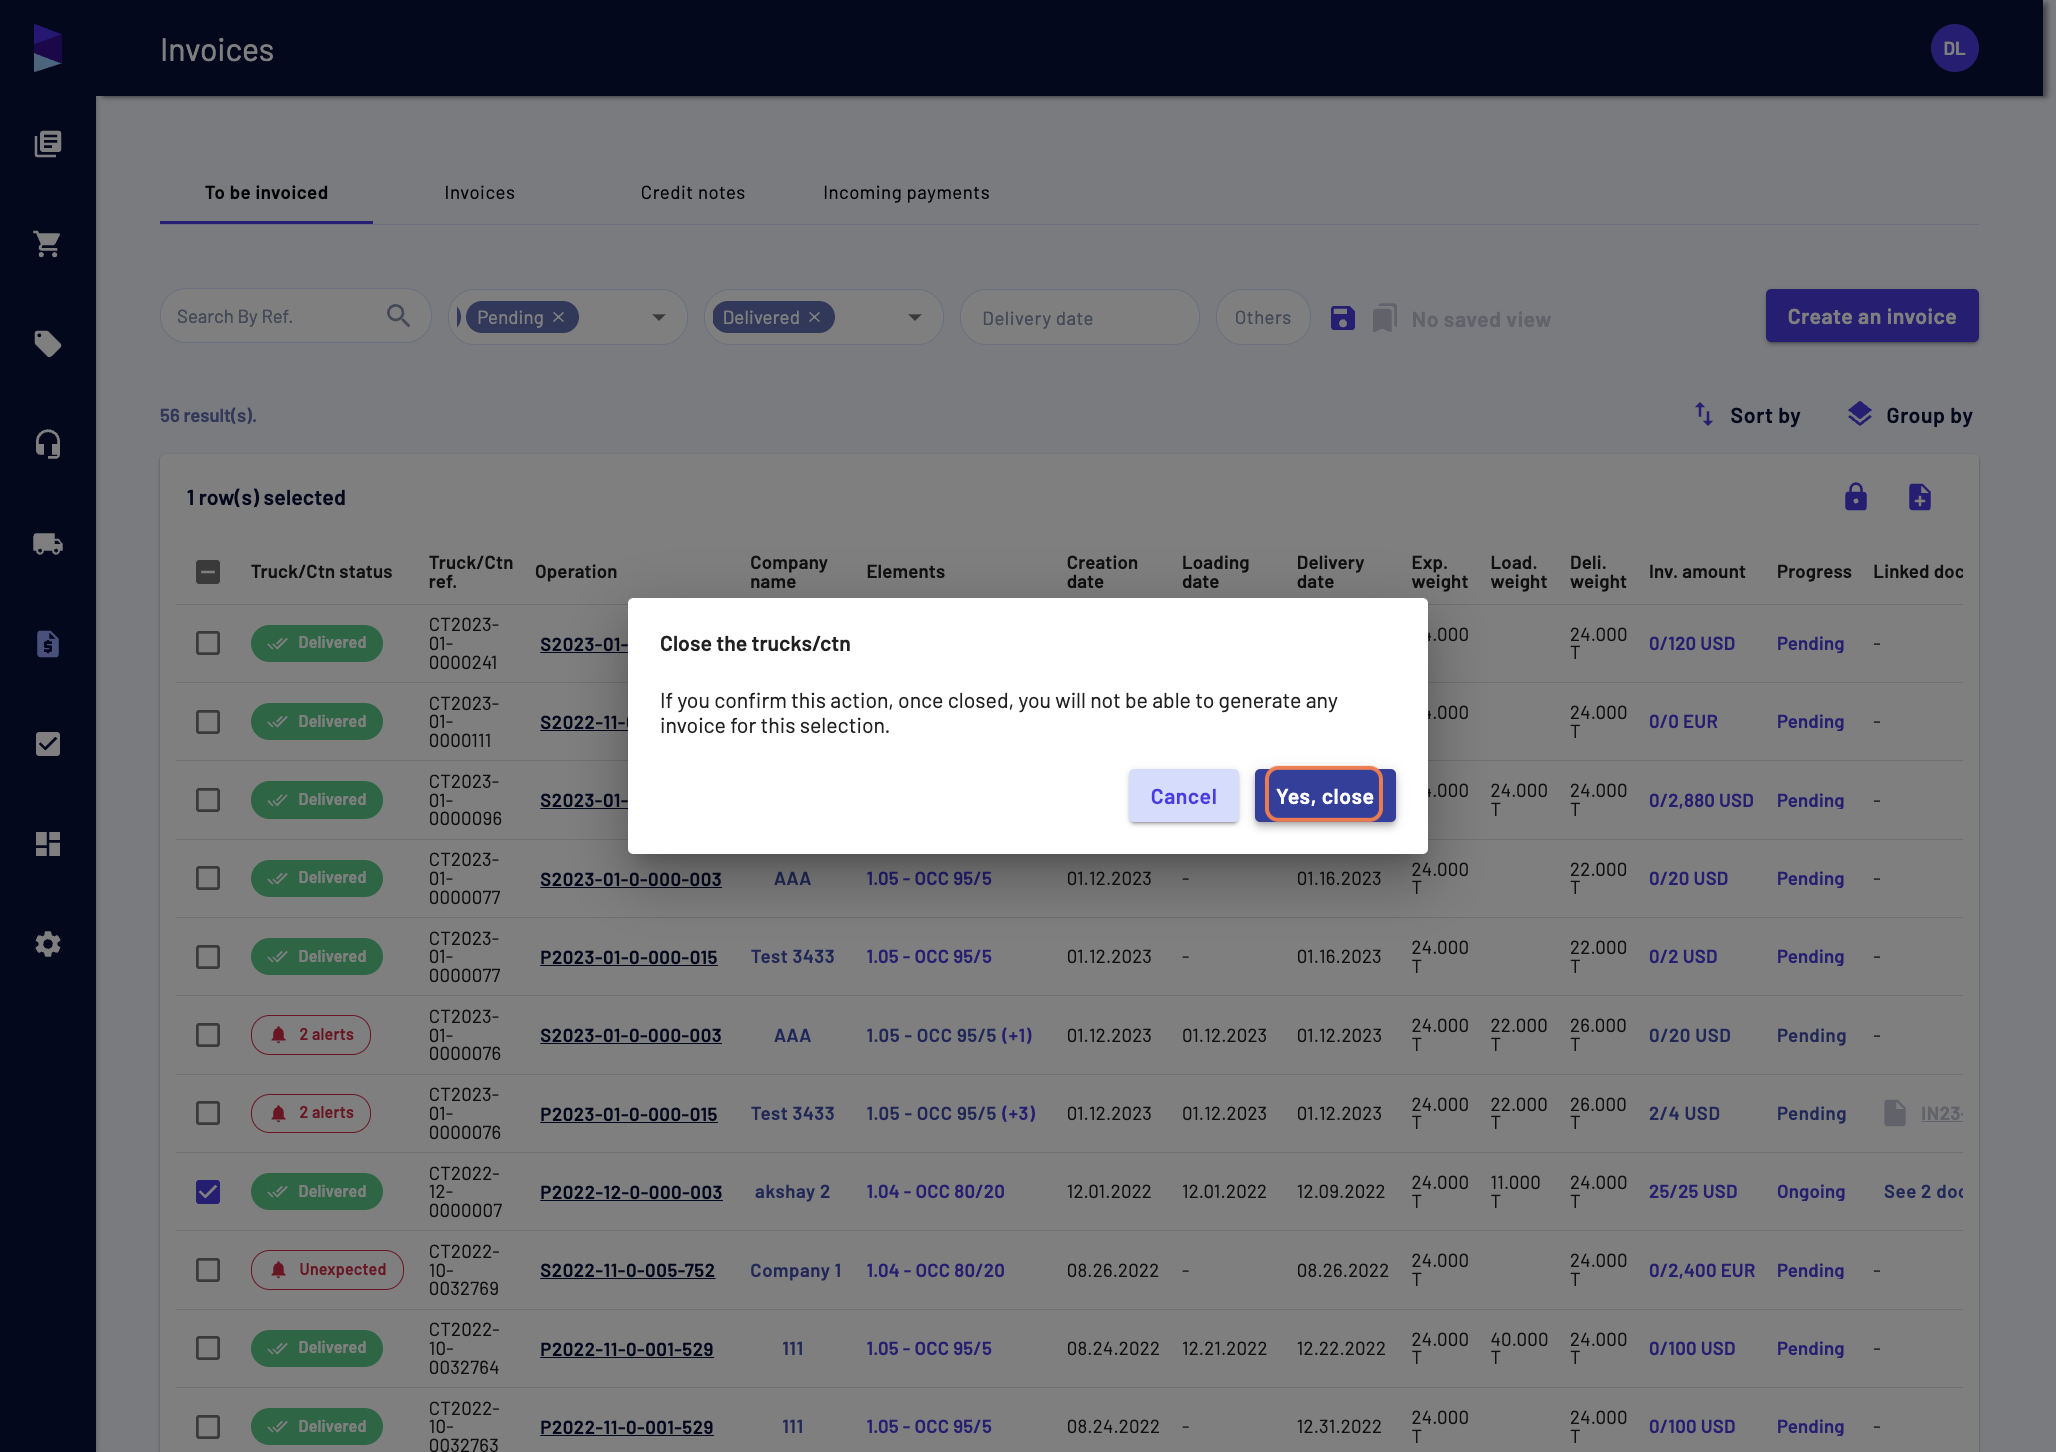2056x1452 pixels.
Task: Open the Others filter
Action: tap(1263, 317)
